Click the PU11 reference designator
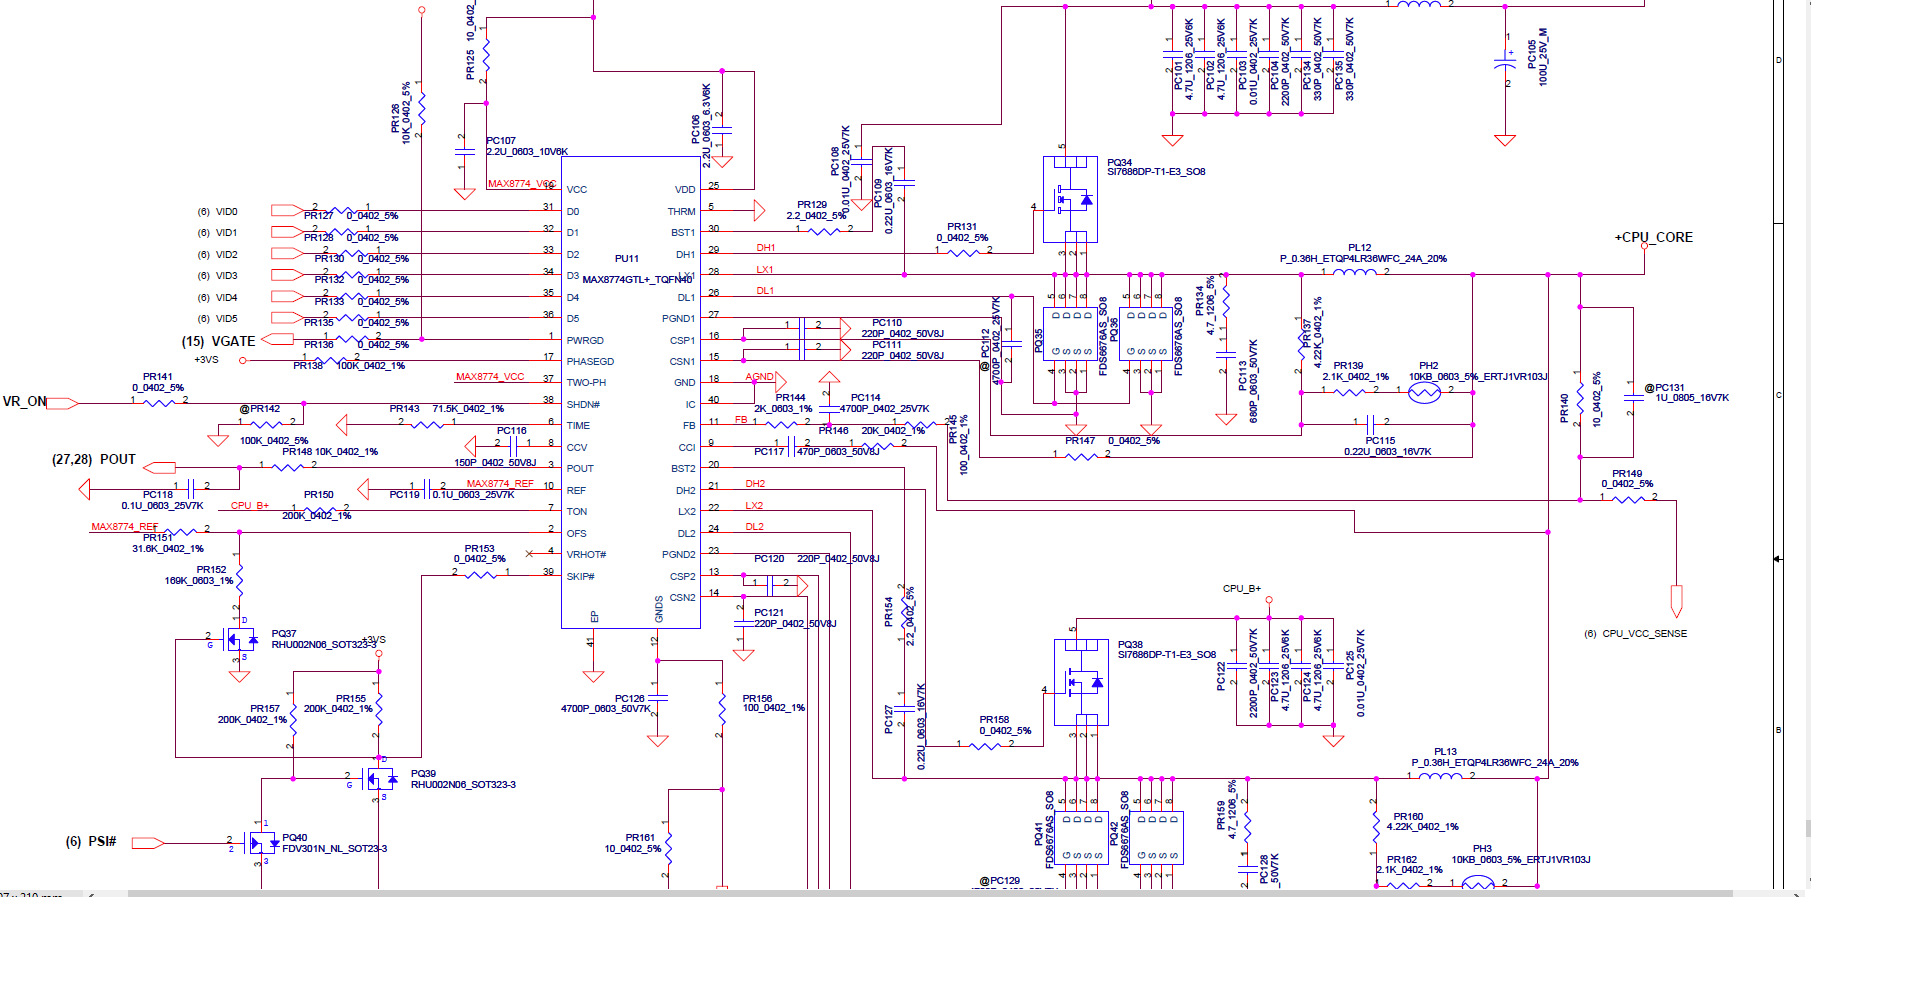Screen dimensions: 1914x1008 (626, 259)
